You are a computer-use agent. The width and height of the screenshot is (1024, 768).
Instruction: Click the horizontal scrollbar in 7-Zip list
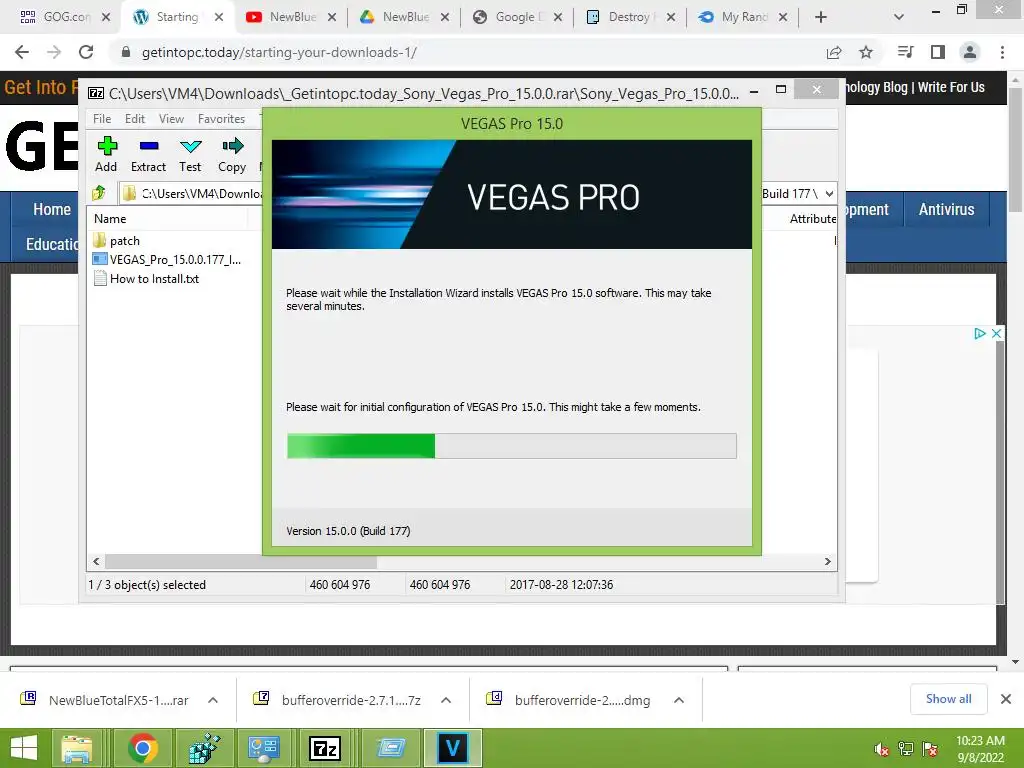[241, 562]
